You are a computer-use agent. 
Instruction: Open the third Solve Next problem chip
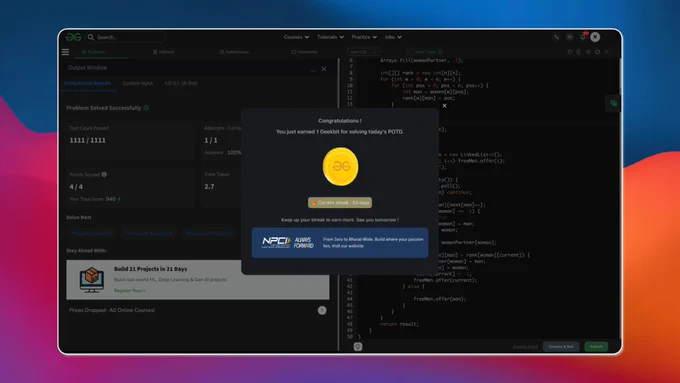(208, 233)
